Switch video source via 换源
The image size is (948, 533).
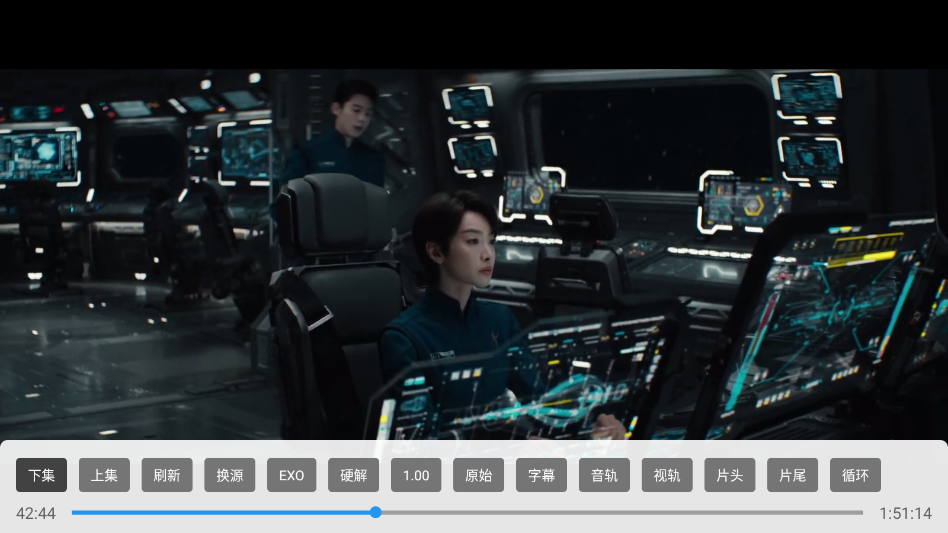coord(230,475)
